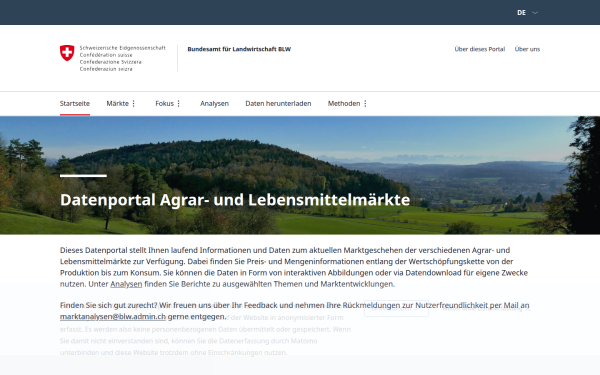
Task: Open the Märkte menu item
Action: point(117,103)
